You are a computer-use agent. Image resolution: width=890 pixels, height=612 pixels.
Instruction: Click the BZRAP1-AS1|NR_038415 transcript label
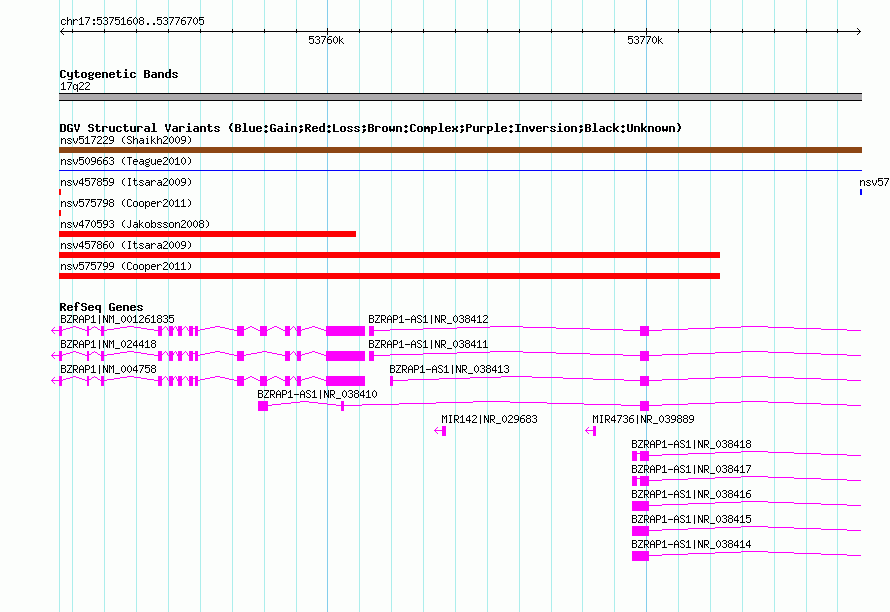(x=691, y=519)
